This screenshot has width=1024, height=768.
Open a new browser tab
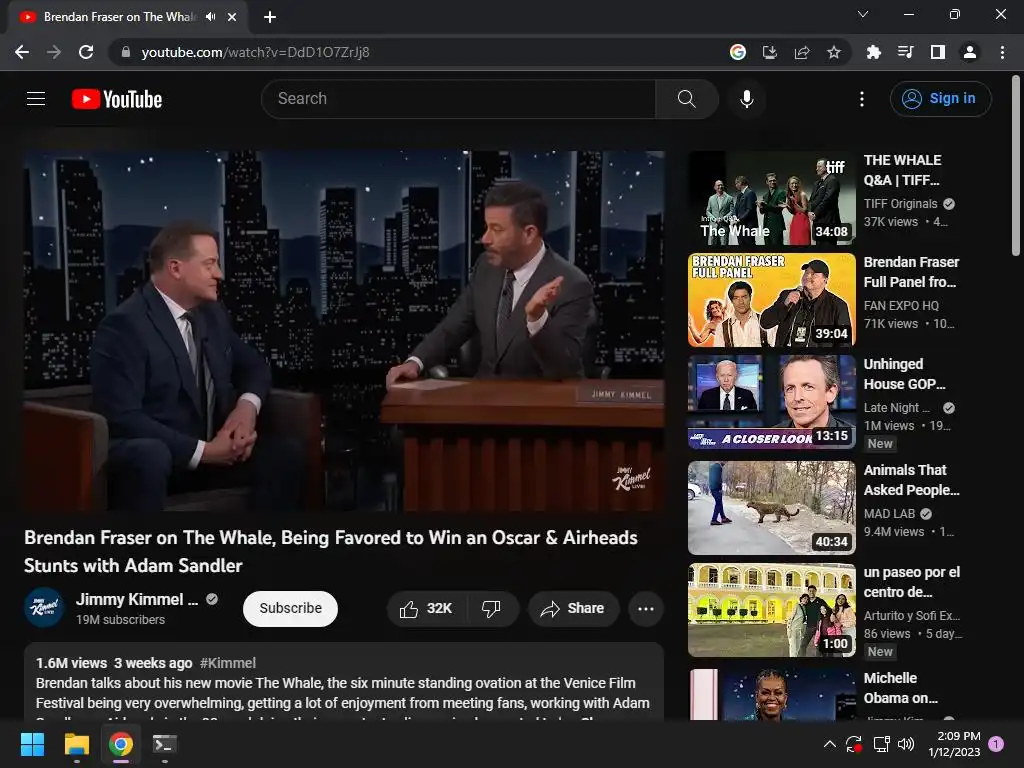[270, 17]
